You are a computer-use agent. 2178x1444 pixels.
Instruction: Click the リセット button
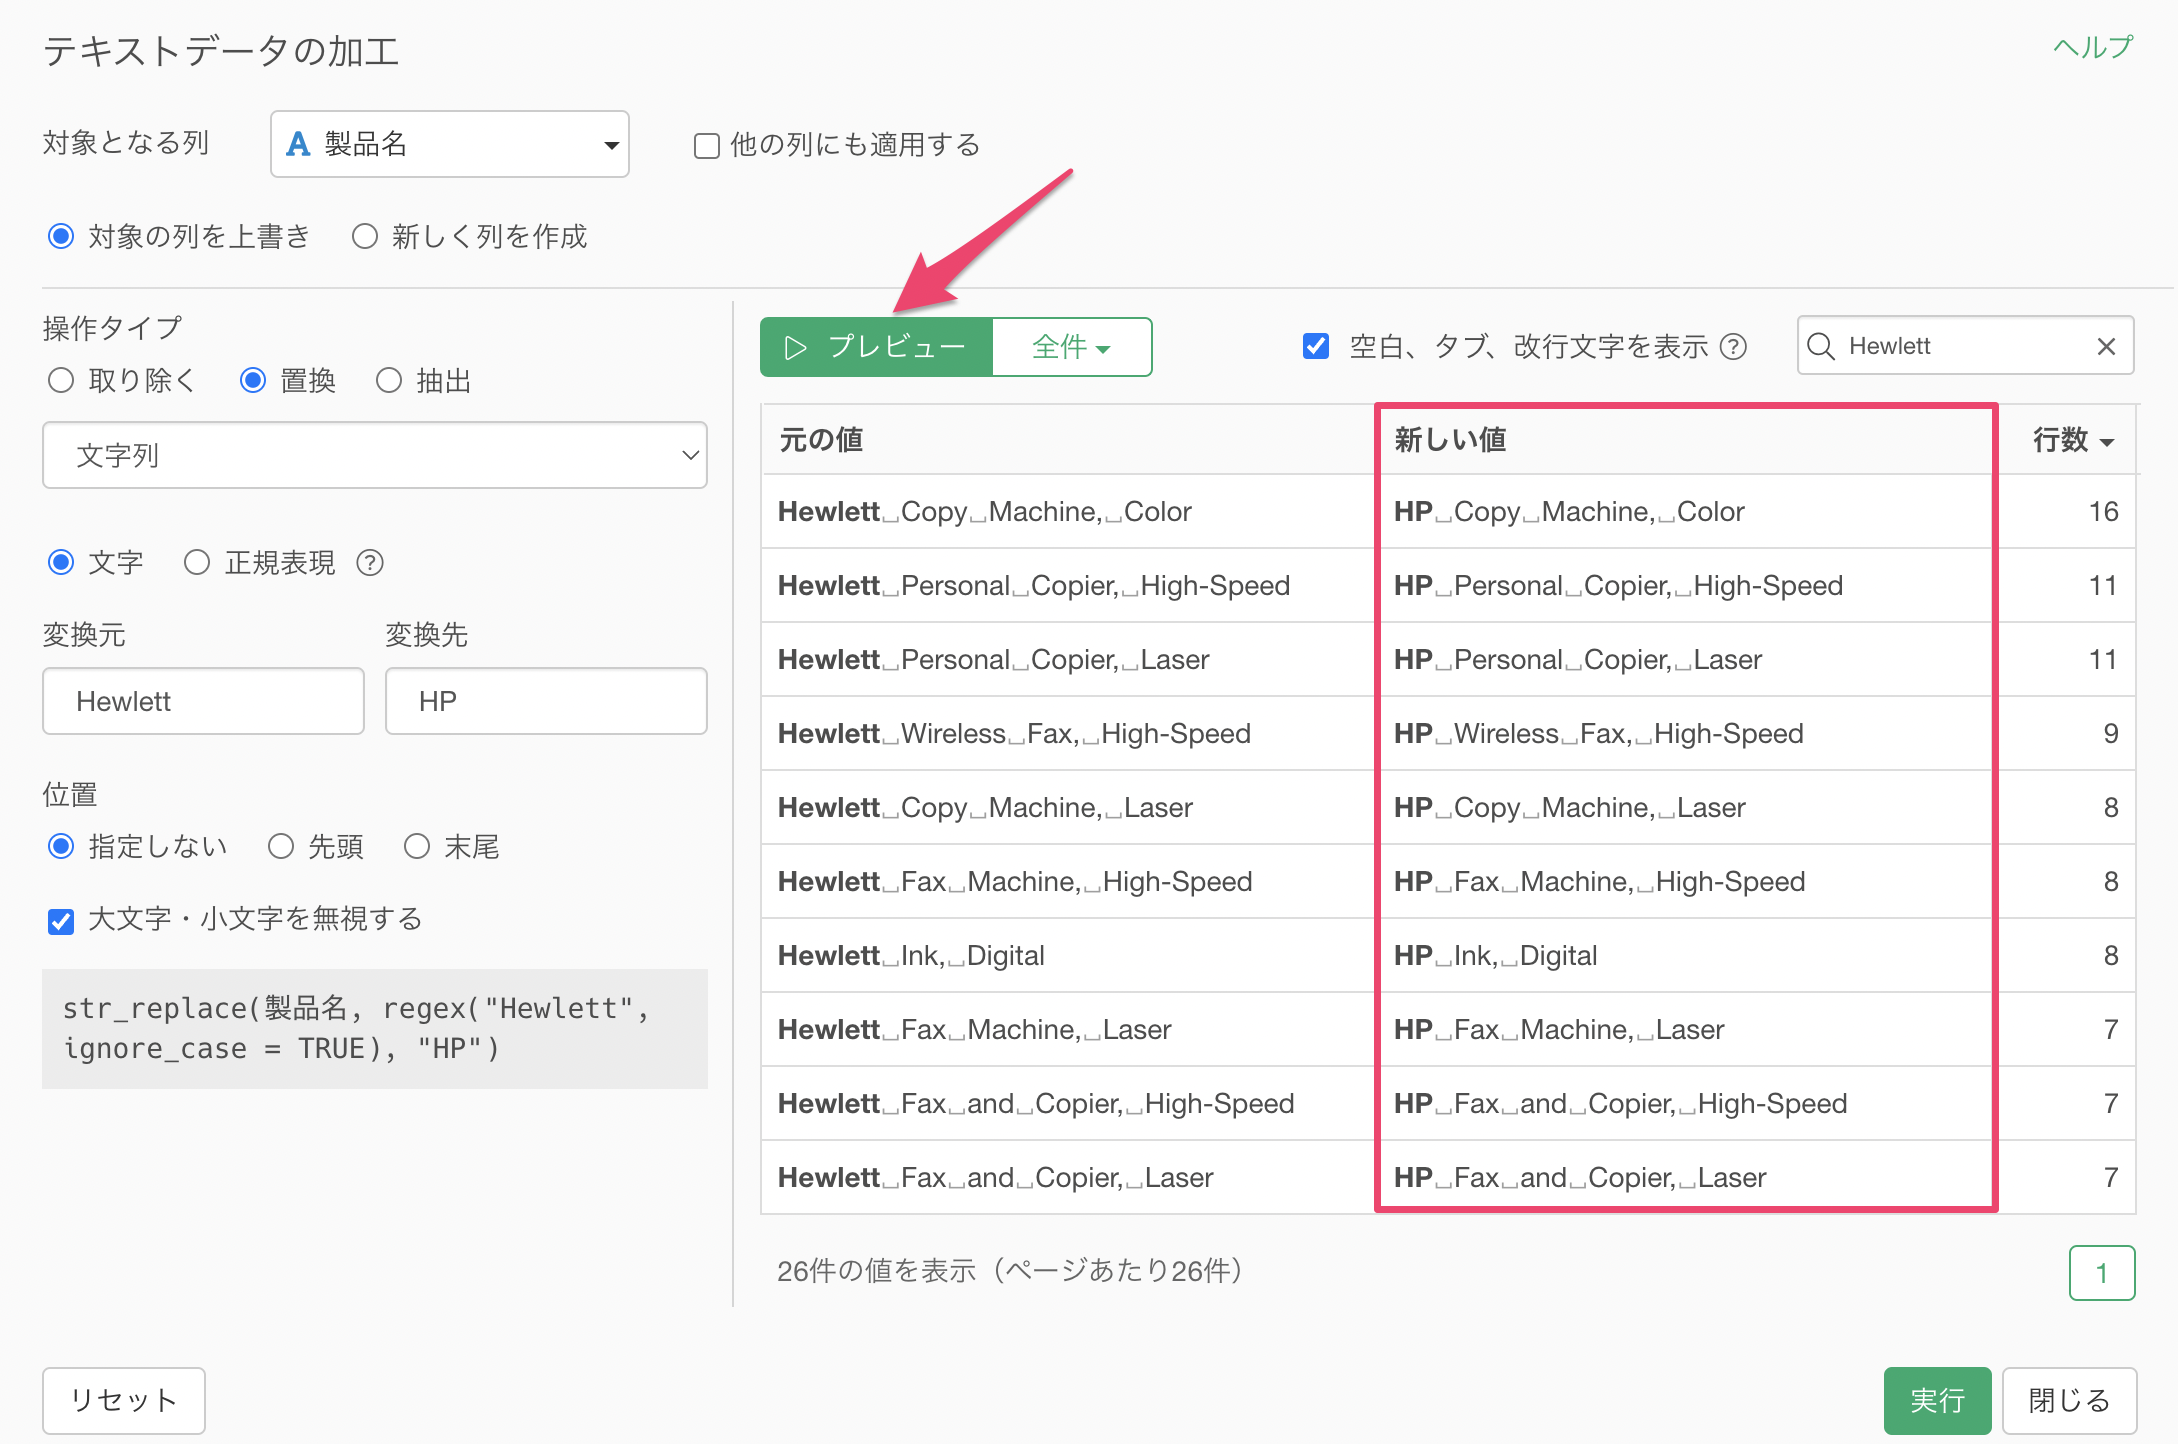pos(124,1400)
